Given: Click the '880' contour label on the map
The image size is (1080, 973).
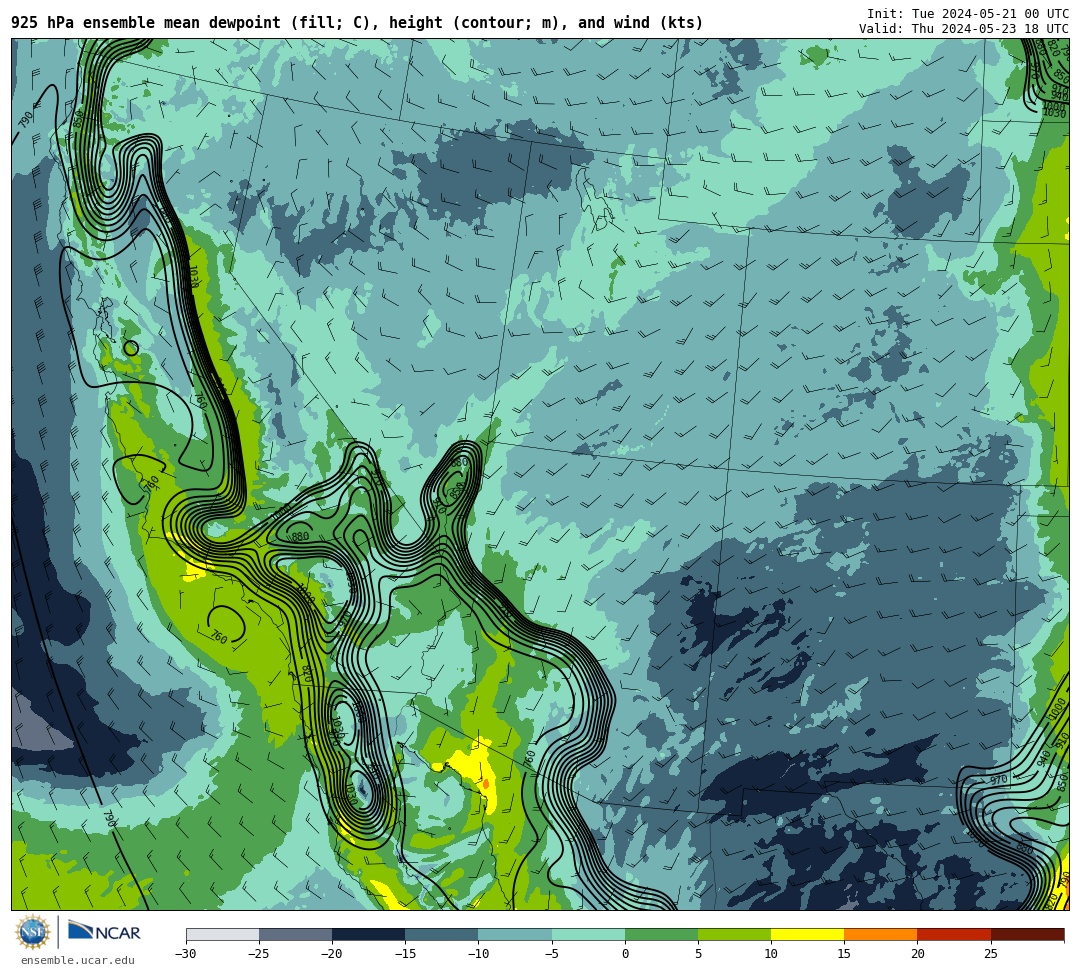Looking at the screenshot, I should point(300,536).
